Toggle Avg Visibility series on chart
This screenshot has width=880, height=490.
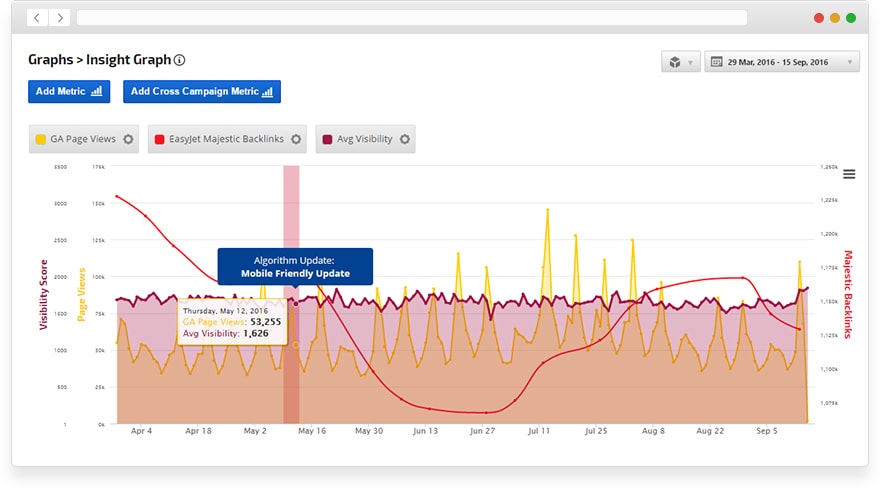tap(358, 139)
